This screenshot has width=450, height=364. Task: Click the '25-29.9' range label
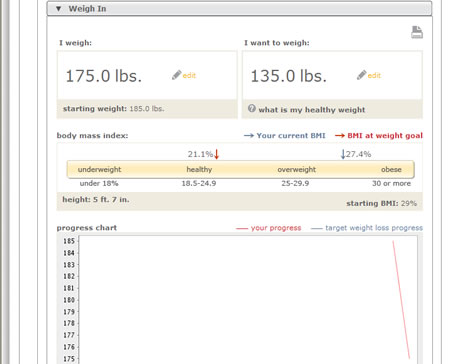pos(295,183)
